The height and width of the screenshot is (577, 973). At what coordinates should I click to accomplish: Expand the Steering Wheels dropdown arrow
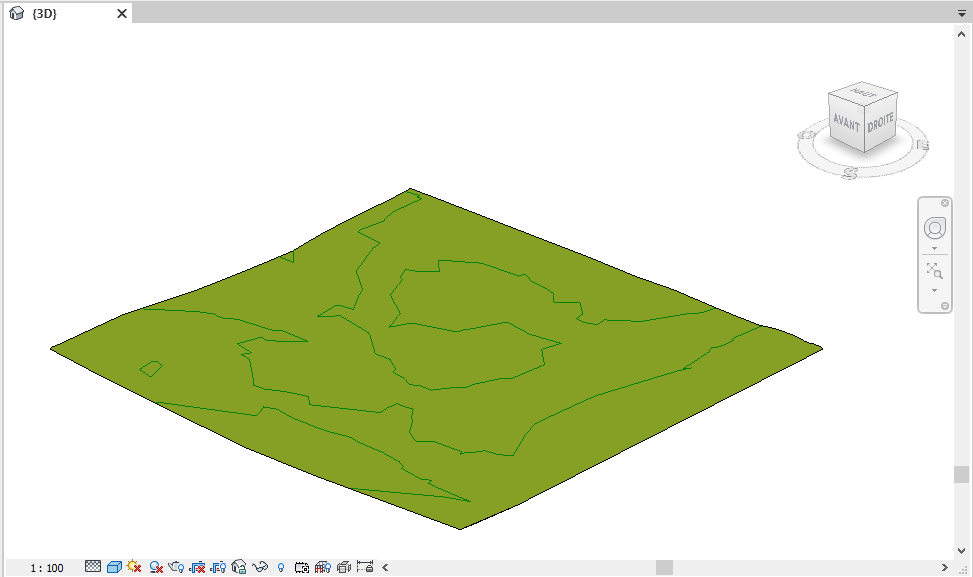point(934,248)
